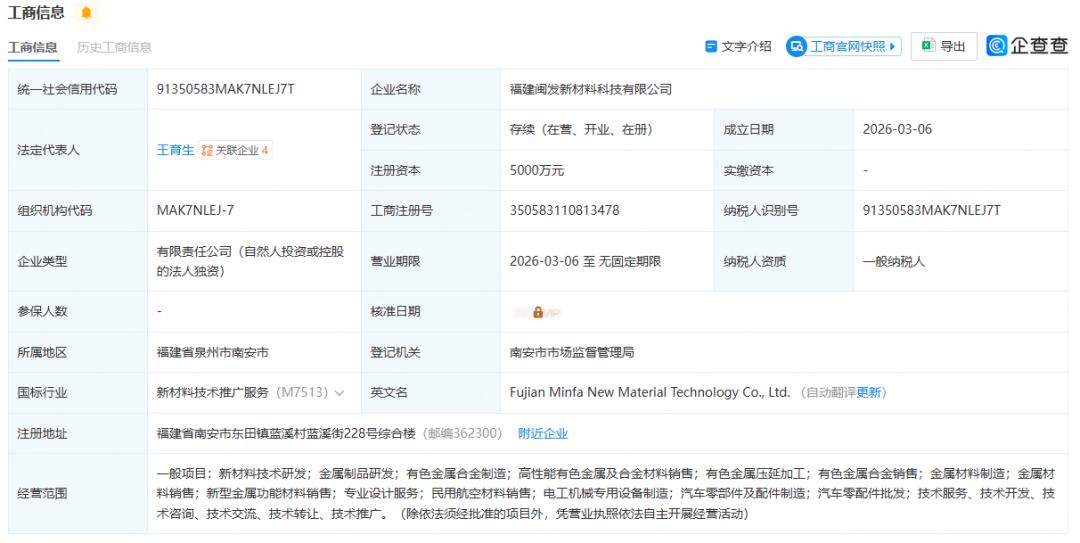This screenshot has height=543, width=1080.
Task: Click the 文字介绍 document icon
Action: (711, 46)
